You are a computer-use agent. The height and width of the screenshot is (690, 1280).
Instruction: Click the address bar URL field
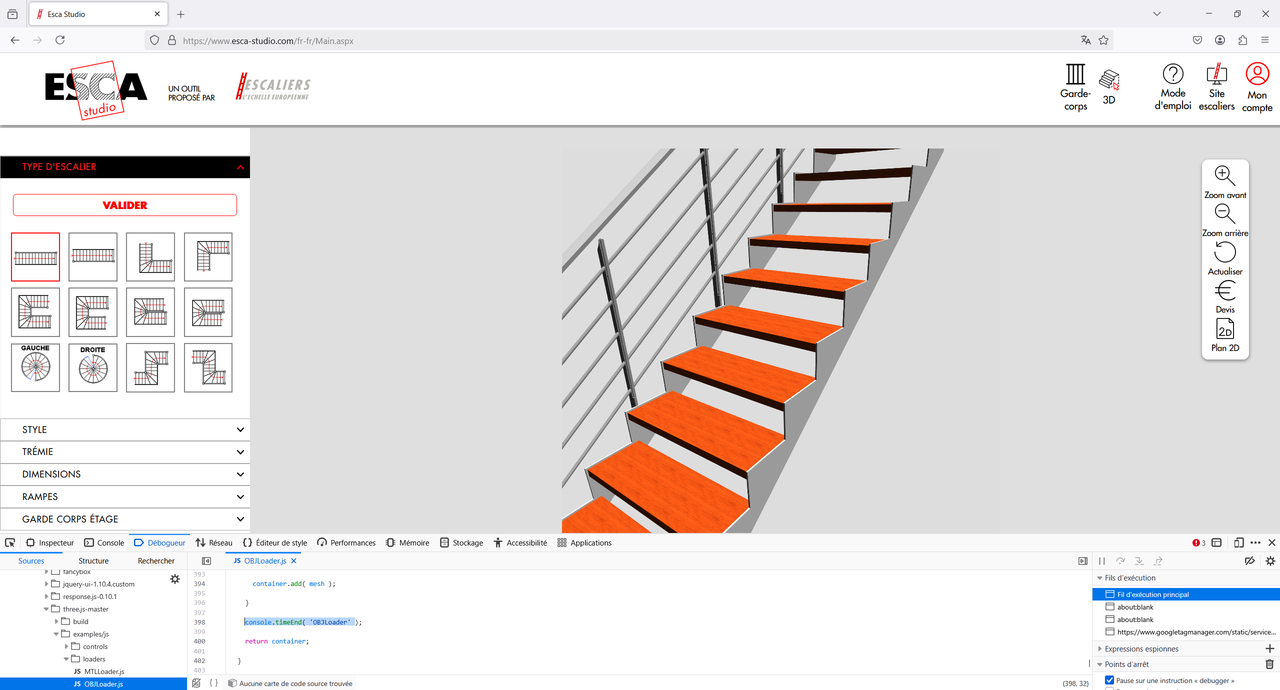coord(630,41)
